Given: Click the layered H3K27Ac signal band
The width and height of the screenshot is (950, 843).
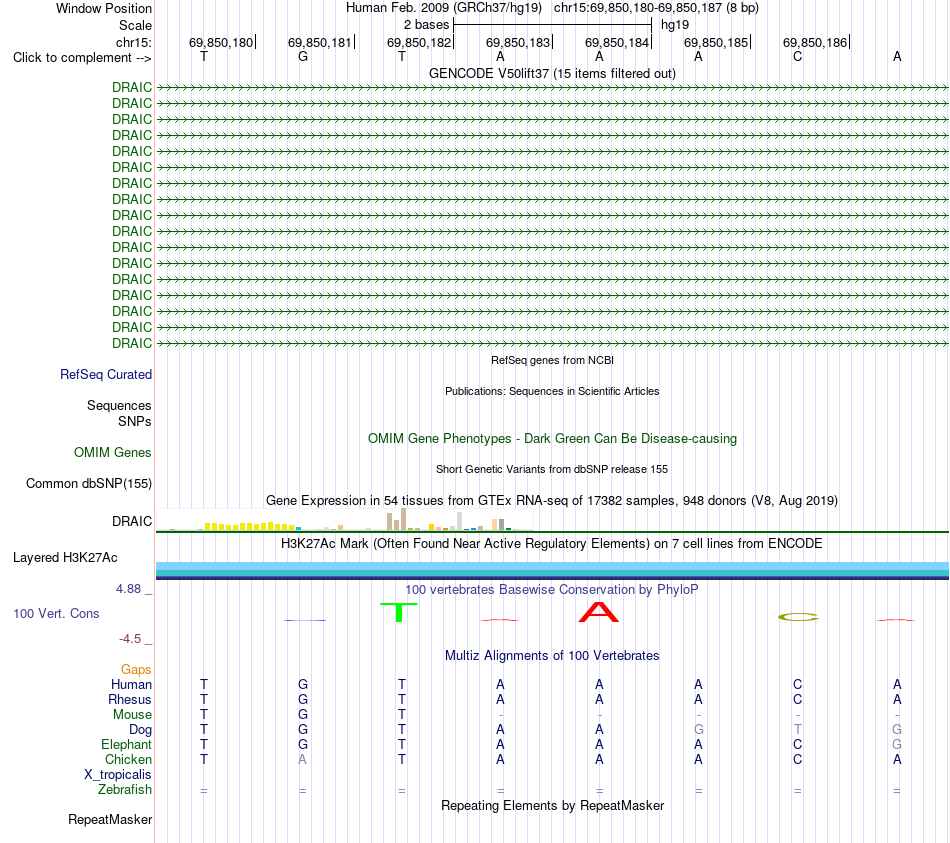Looking at the screenshot, I should 552,570.
